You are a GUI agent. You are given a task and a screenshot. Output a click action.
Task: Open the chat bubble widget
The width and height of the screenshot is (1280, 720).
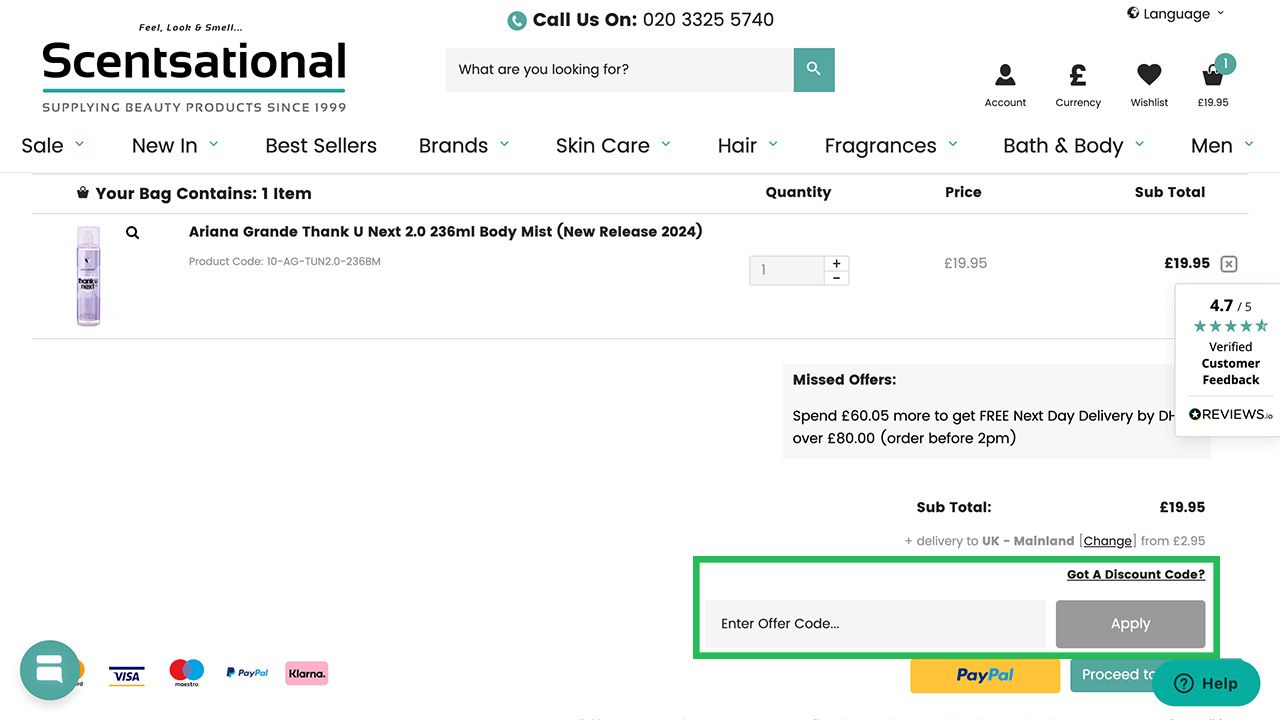pos(49,670)
